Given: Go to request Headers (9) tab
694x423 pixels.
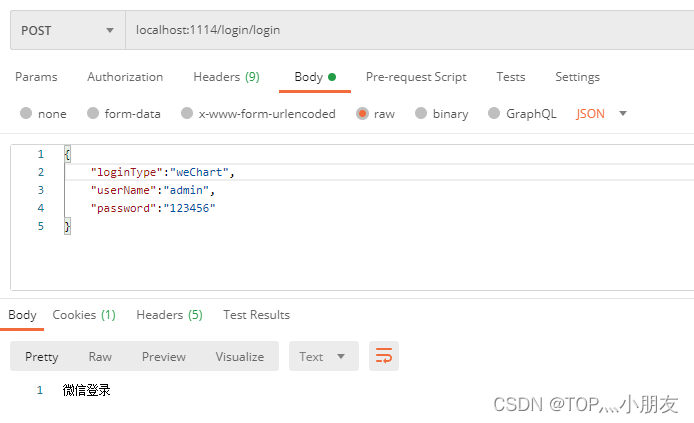Looking at the screenshot, I should 226,77.
